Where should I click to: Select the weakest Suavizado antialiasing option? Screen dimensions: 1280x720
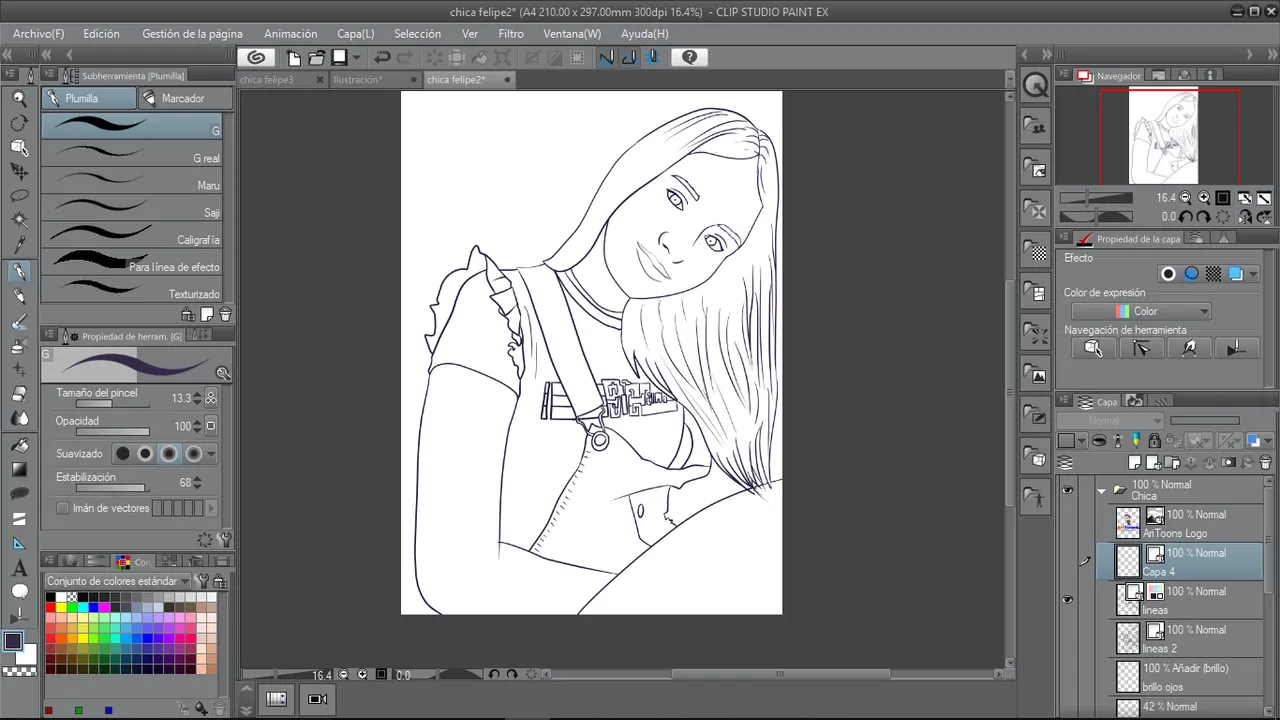click(122, 454)
